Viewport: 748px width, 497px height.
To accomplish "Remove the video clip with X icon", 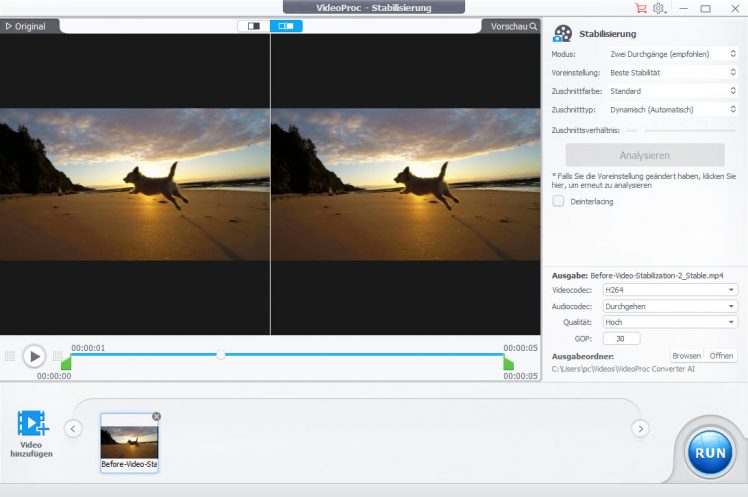I will [x=156, y=416].
